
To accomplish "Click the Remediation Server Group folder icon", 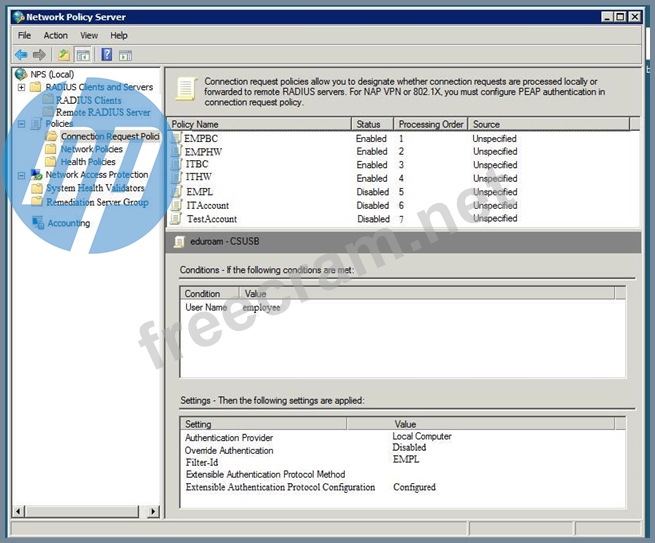I will [x=37, y=202].
